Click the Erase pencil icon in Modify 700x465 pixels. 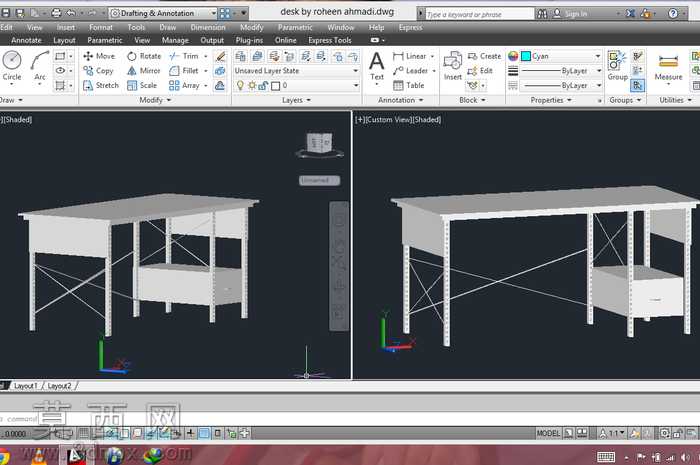tap(220, 57)
